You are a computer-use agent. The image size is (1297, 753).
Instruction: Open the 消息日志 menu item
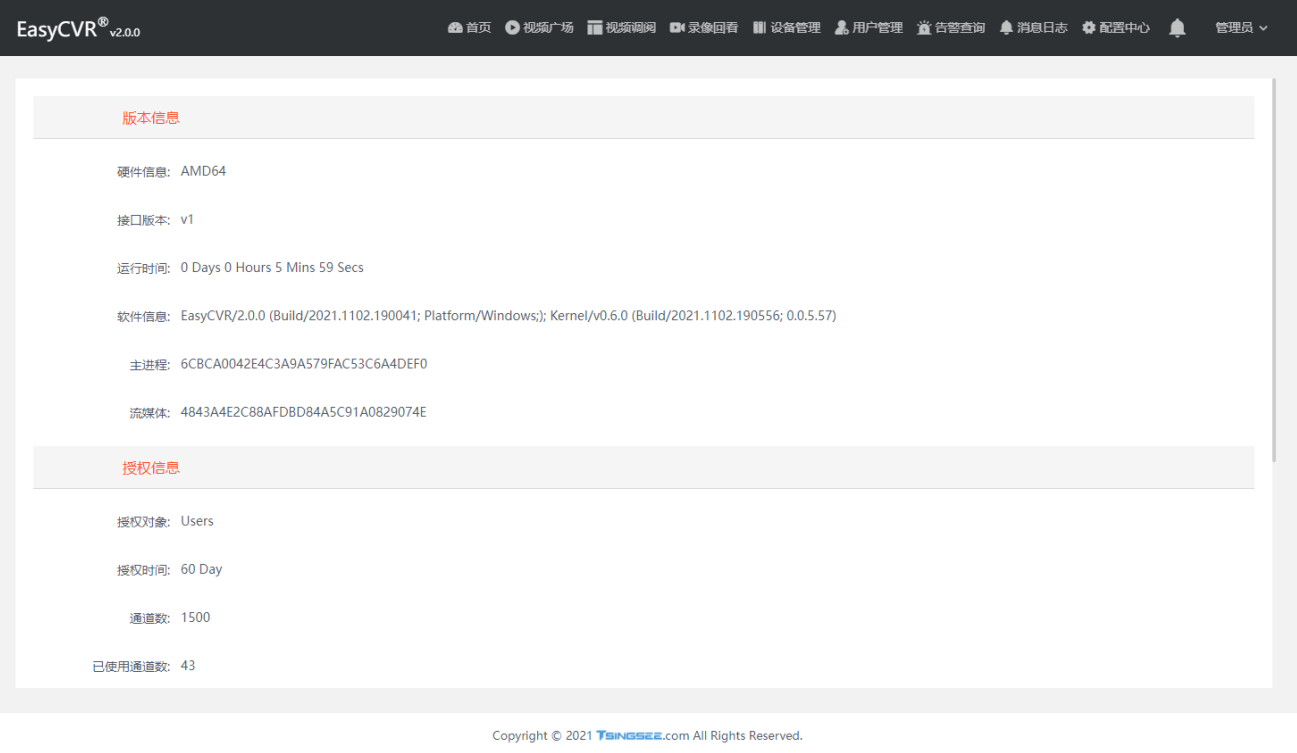pyautogui.click(x=1034, y=28)
